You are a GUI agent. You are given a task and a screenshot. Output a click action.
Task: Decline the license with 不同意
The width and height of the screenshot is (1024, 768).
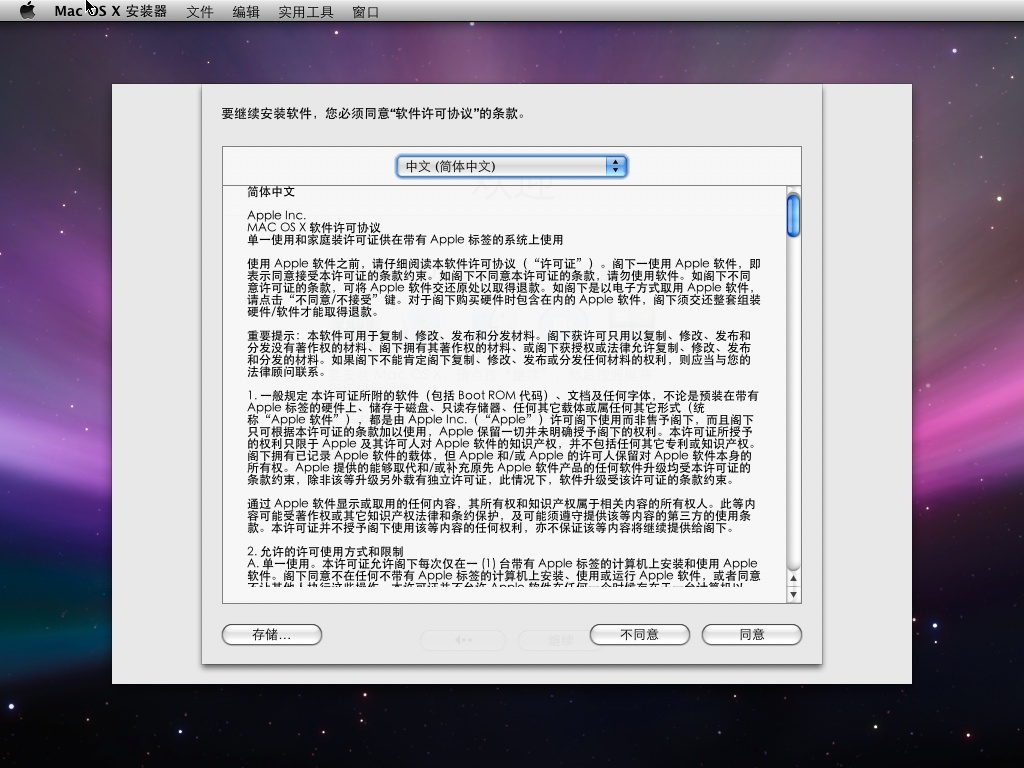639,635
